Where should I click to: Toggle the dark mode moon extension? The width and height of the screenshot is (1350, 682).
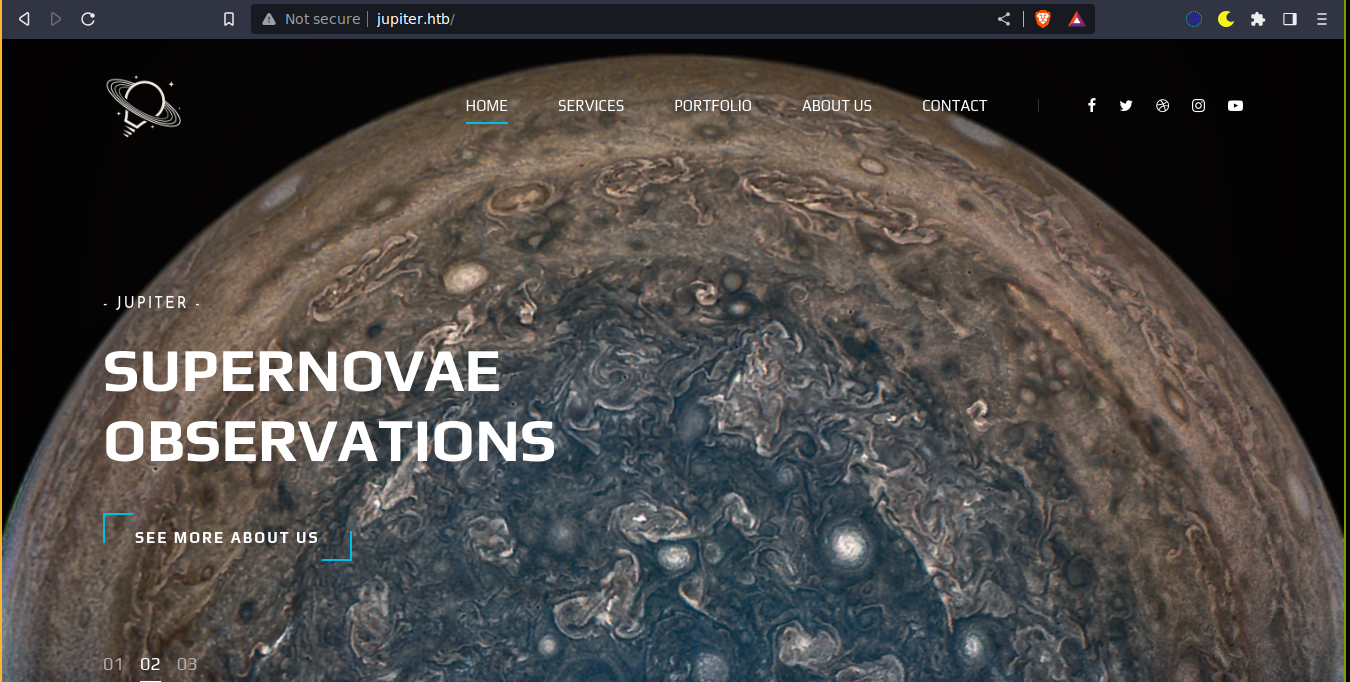point(1225,19)
